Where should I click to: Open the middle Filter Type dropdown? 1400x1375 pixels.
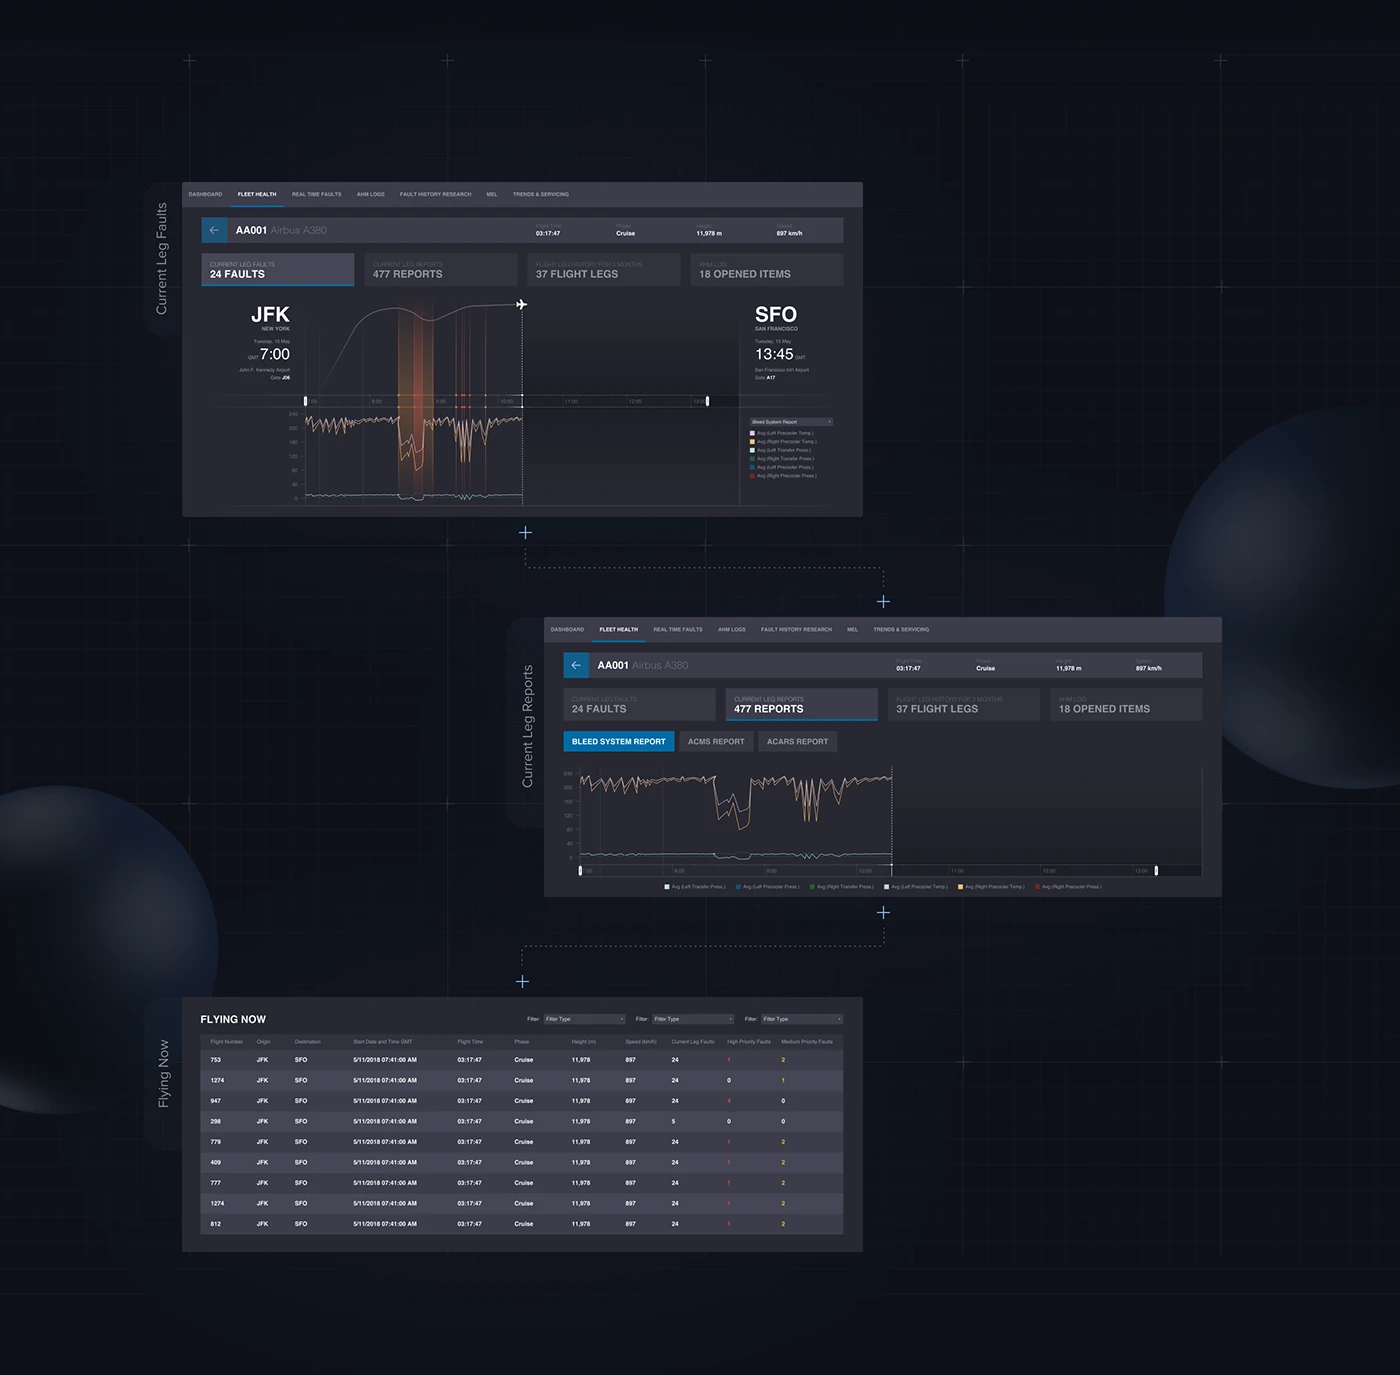point(693,1019)
